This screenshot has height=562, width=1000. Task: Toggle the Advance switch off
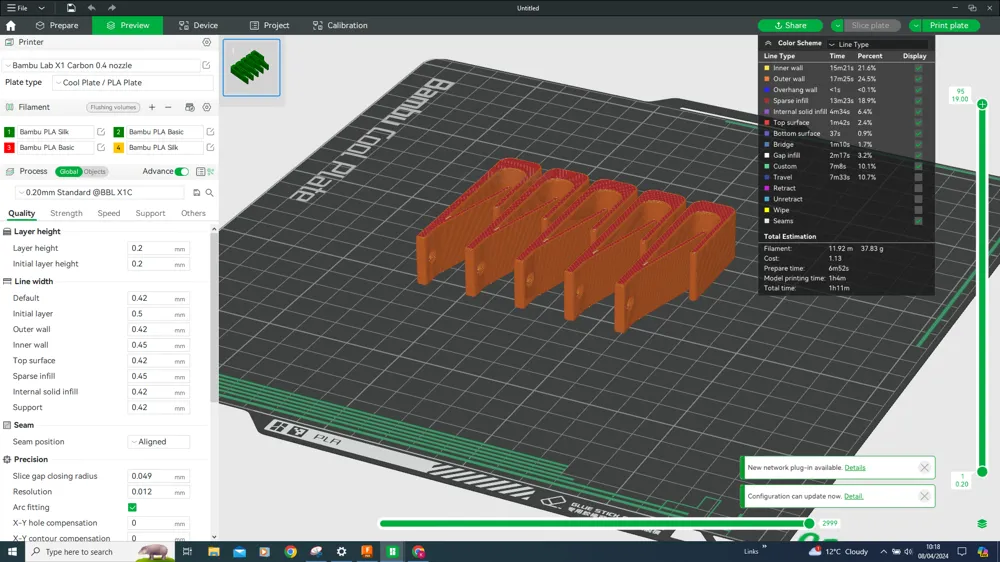pyautogui.click(x=181, y=172)
